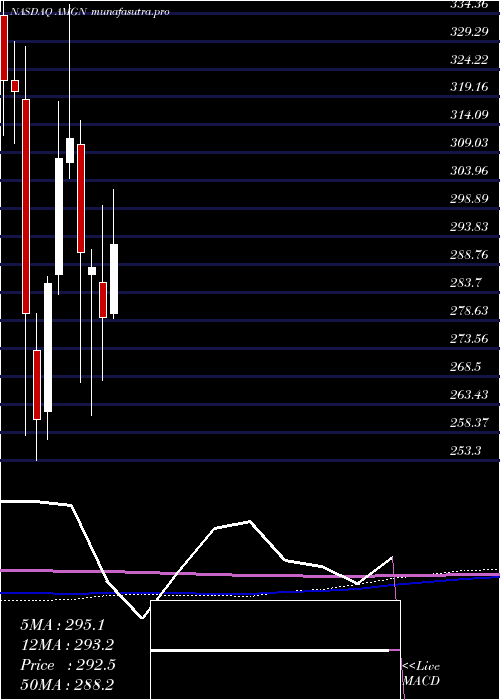Click the NASDAQ AMGN munafasutra.pro title text

click(89, 12)
